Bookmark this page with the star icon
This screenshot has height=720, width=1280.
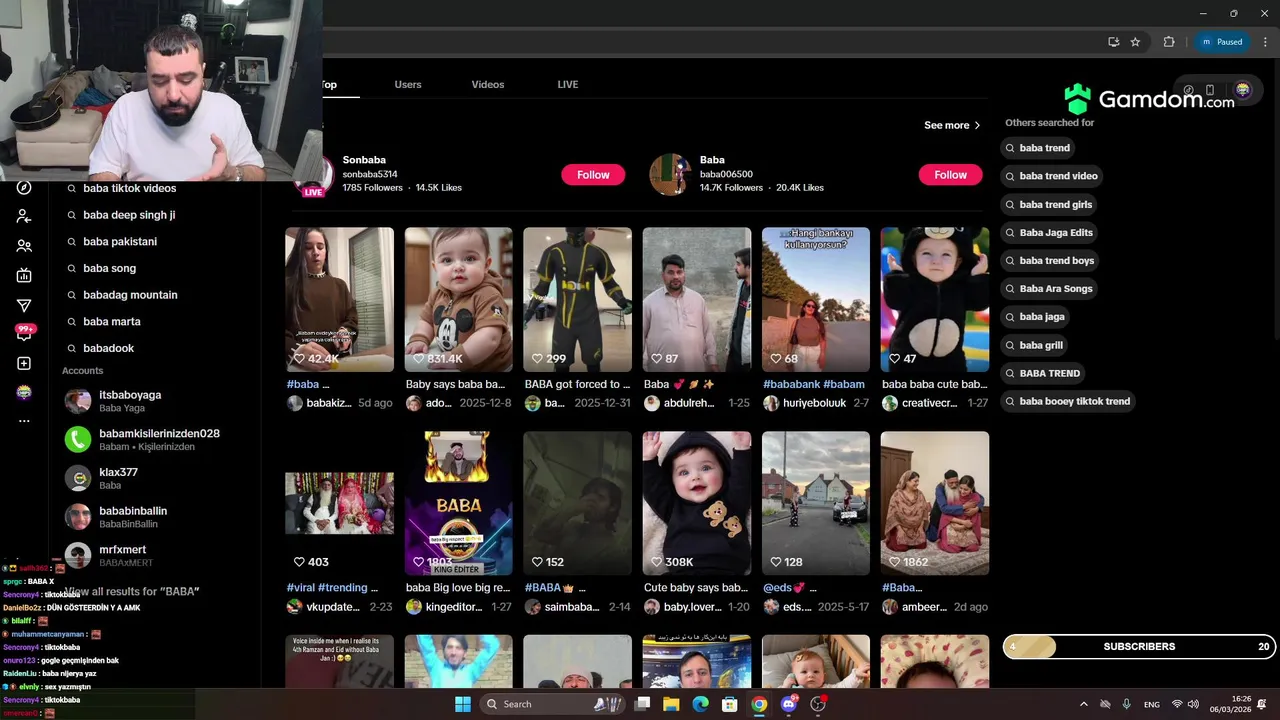[x=1135, y=42]
